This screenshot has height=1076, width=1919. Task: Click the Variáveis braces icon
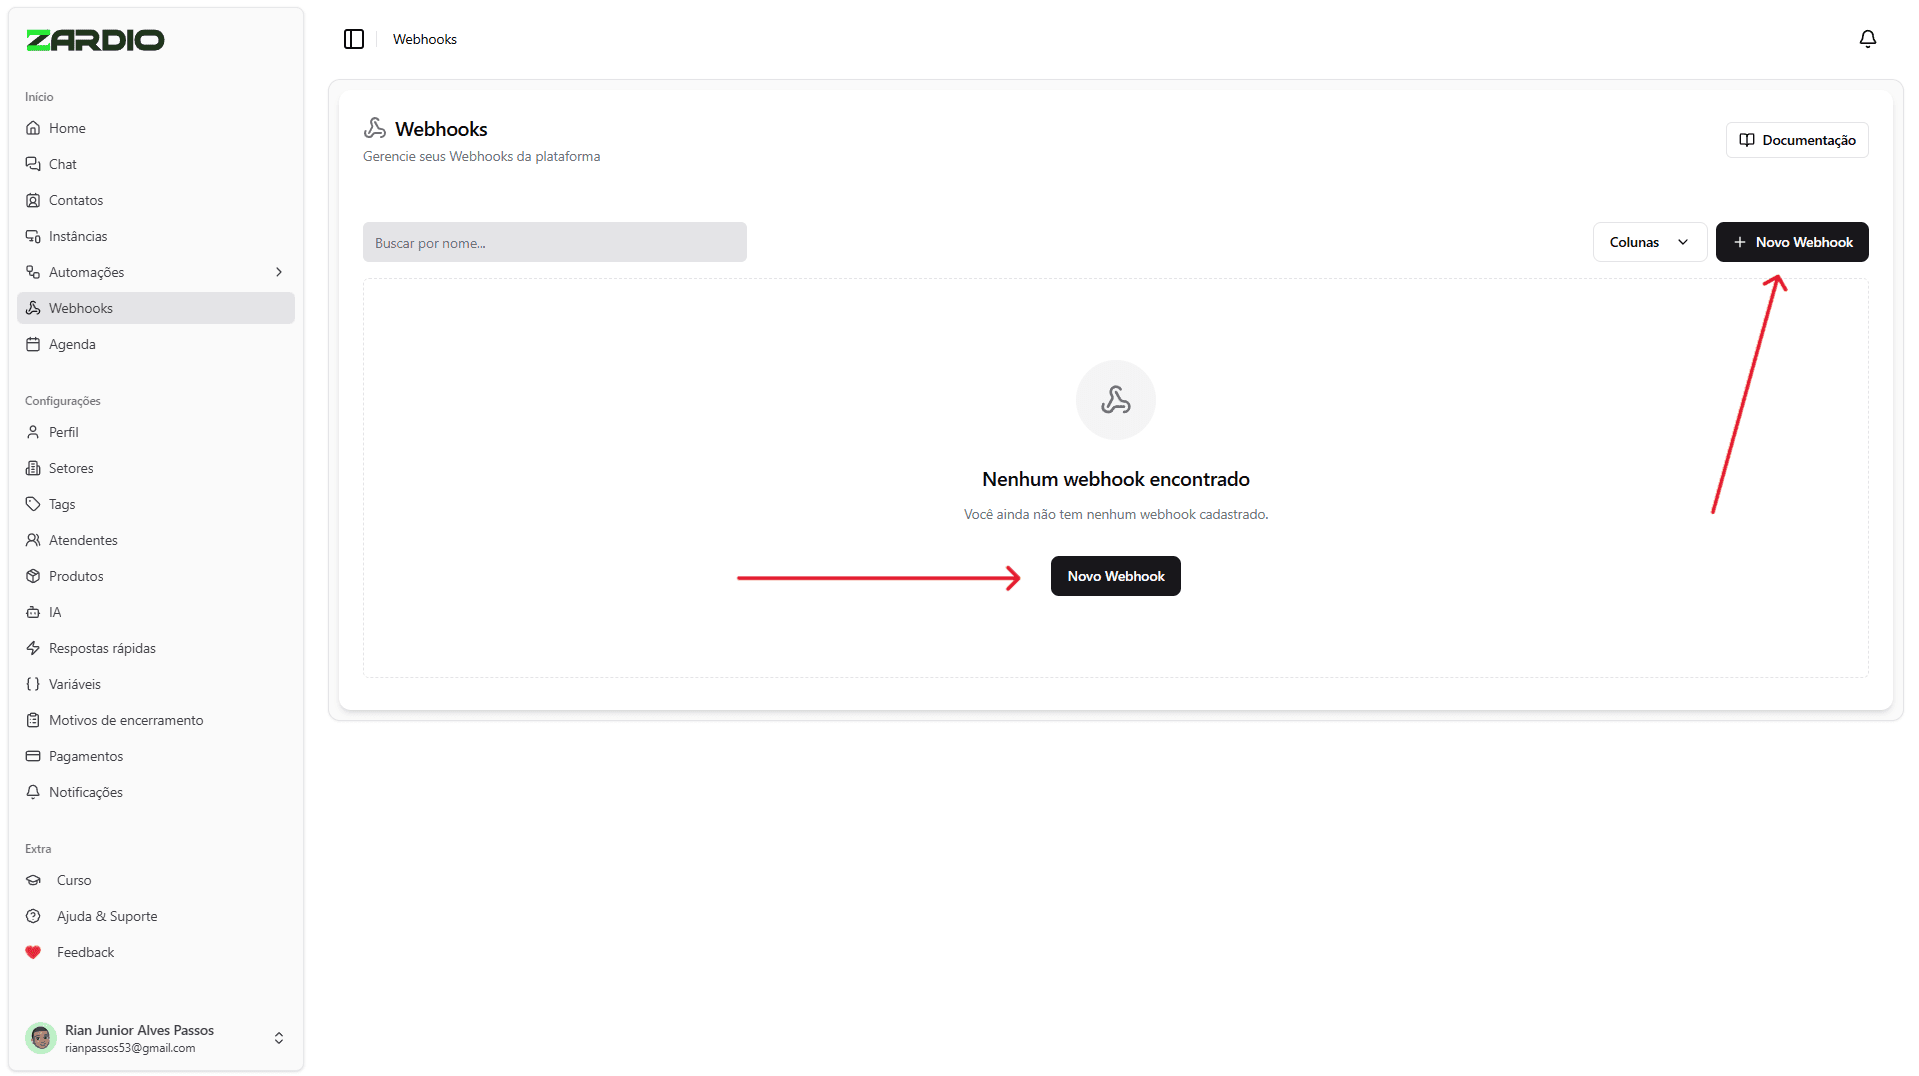pyautogui.click(x=34, y=683)
